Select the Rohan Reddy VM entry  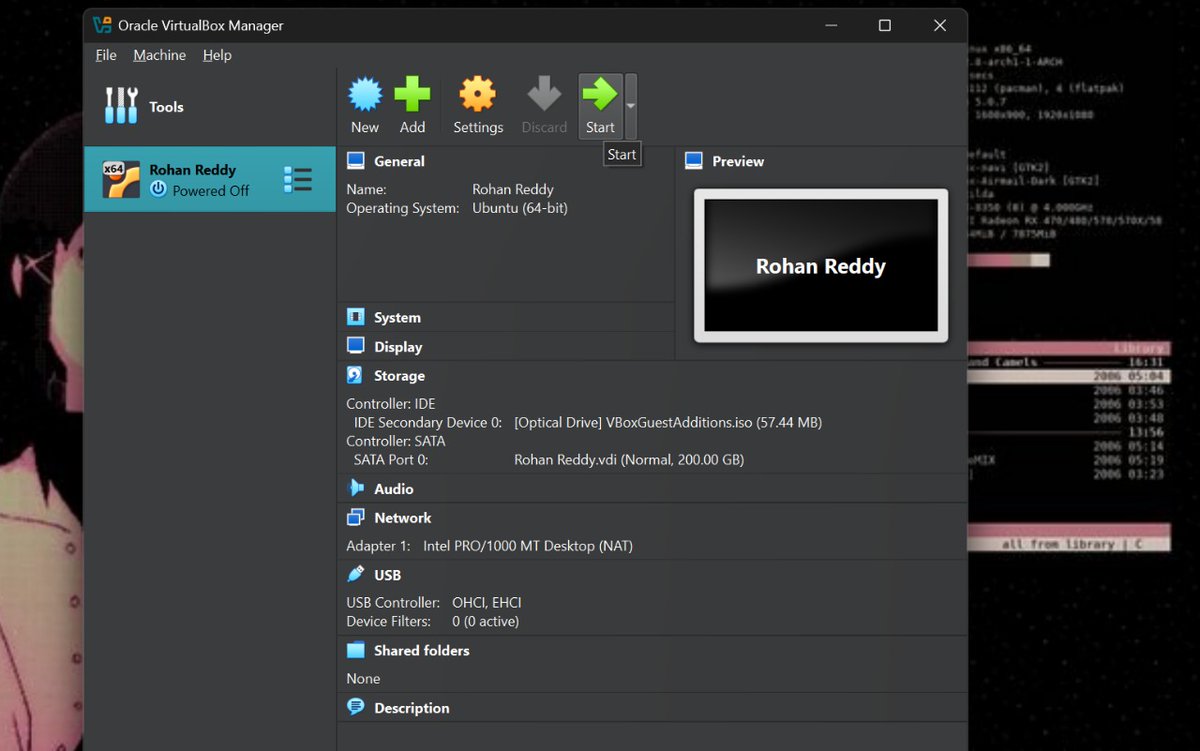[210, 179]
